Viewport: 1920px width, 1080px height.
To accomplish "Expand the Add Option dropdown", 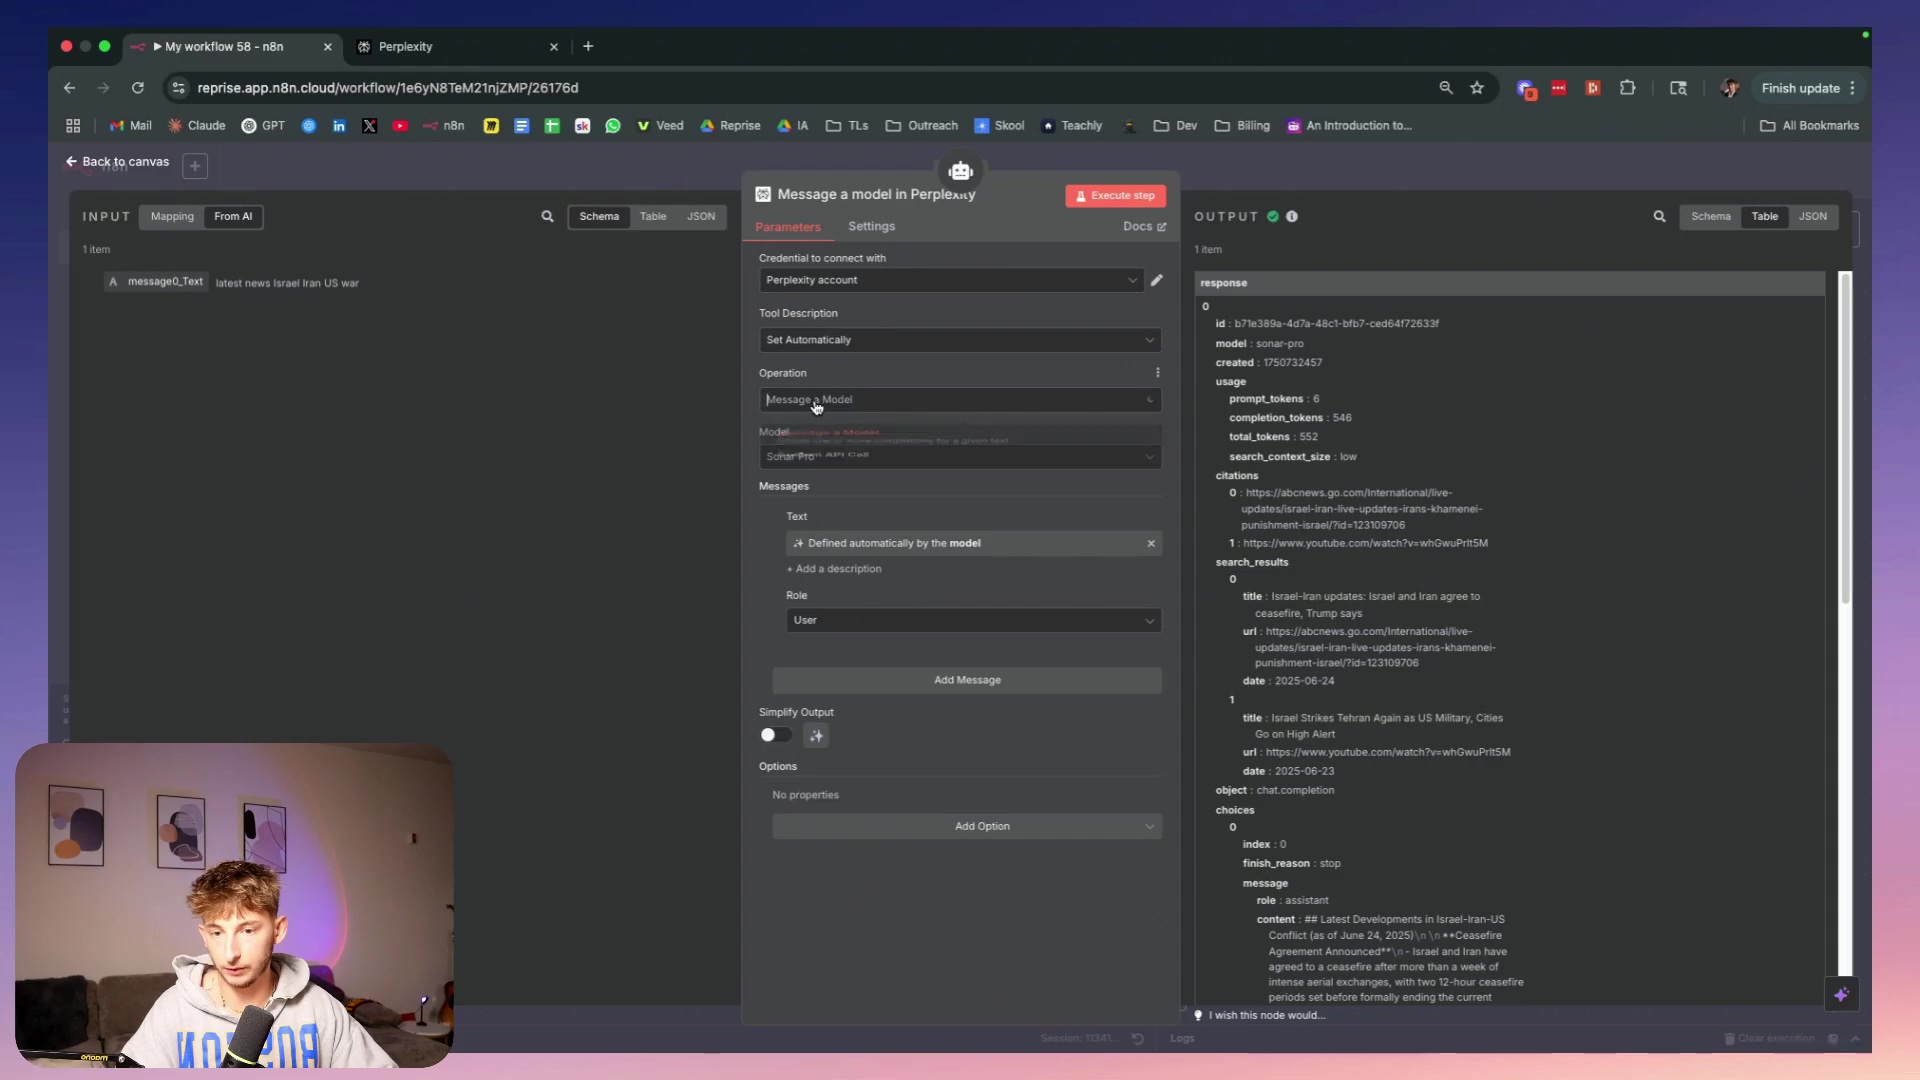I will (967, 827).
